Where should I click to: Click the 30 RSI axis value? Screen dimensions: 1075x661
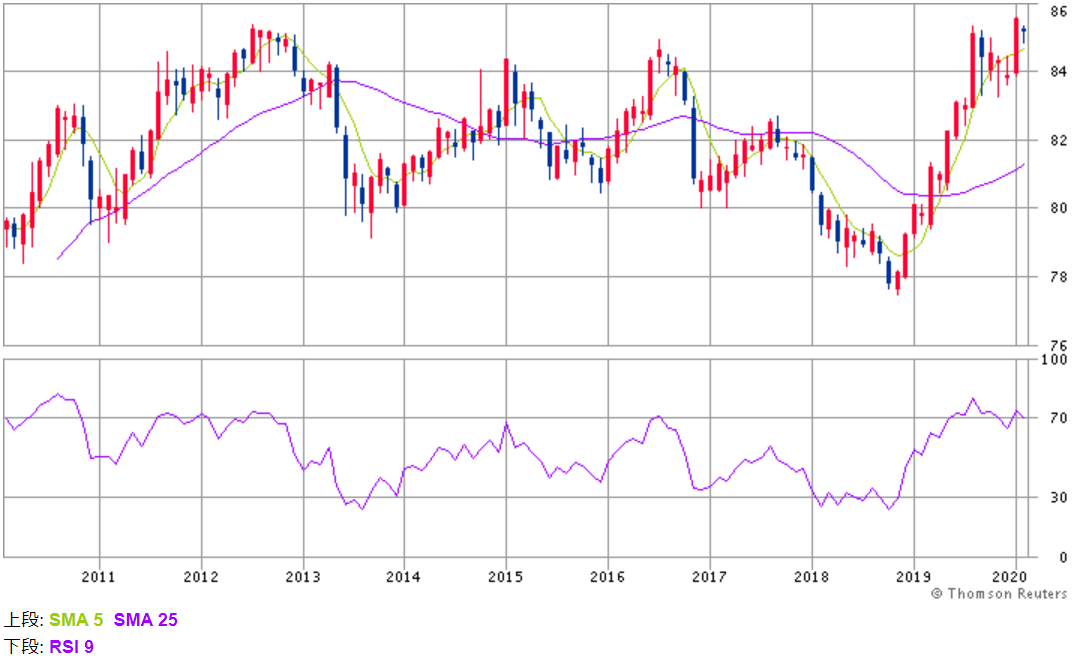tap(1059, 497)
